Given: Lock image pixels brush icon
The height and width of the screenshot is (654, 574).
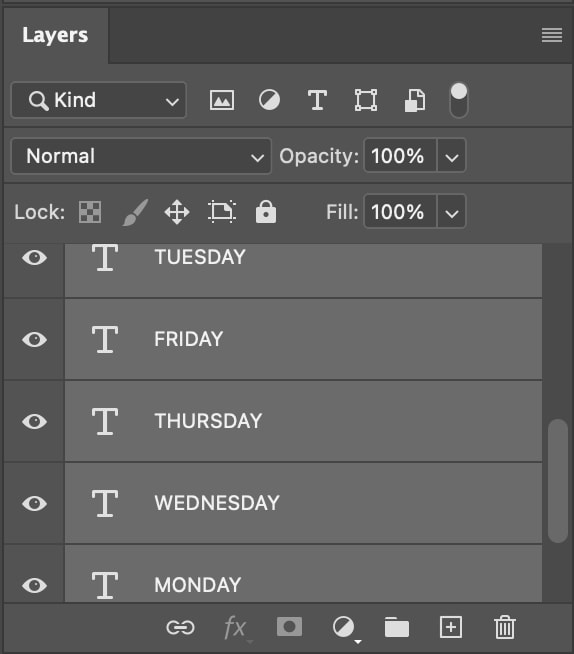Looking at the screenshot, I should point(135,212).
